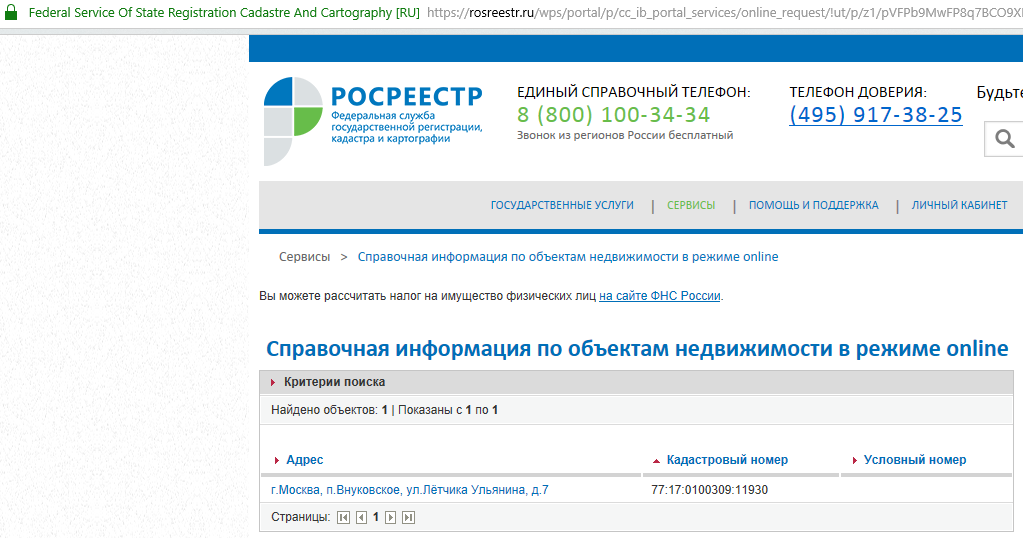
Task: Select cadastral number 77:17:0100309:11930
Action: pos(709,490)
